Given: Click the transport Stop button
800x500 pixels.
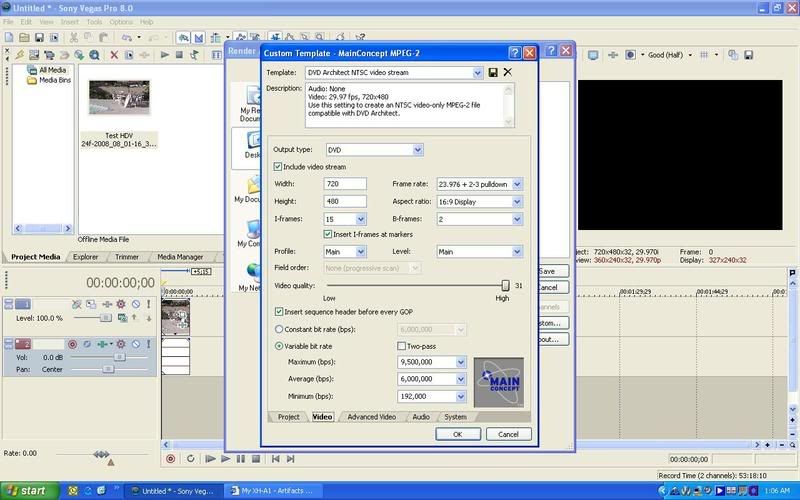Looking at the screenshot, I should point(256,459).
